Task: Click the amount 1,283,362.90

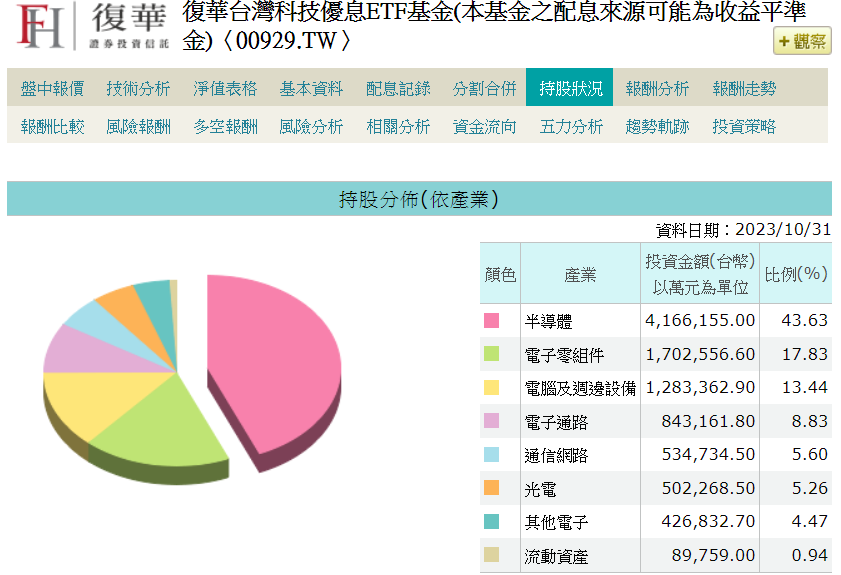Action: (700, 387)
